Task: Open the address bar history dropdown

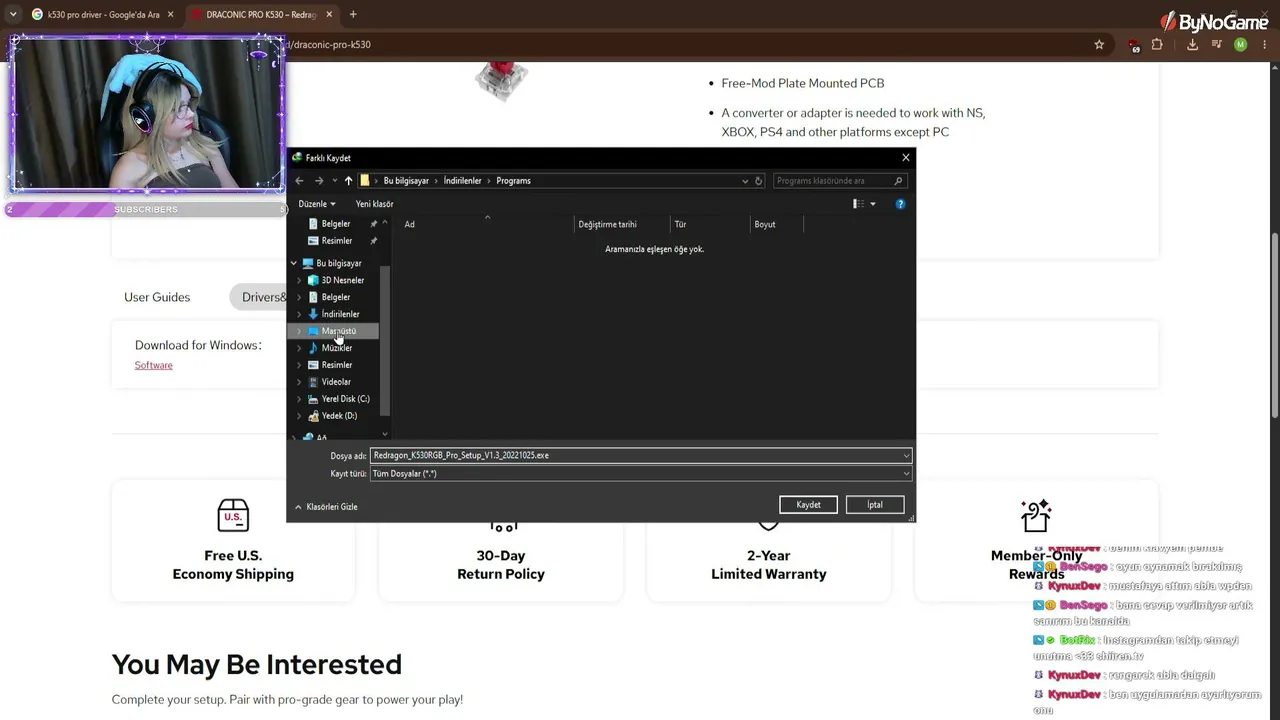Action: click(745, 181)
